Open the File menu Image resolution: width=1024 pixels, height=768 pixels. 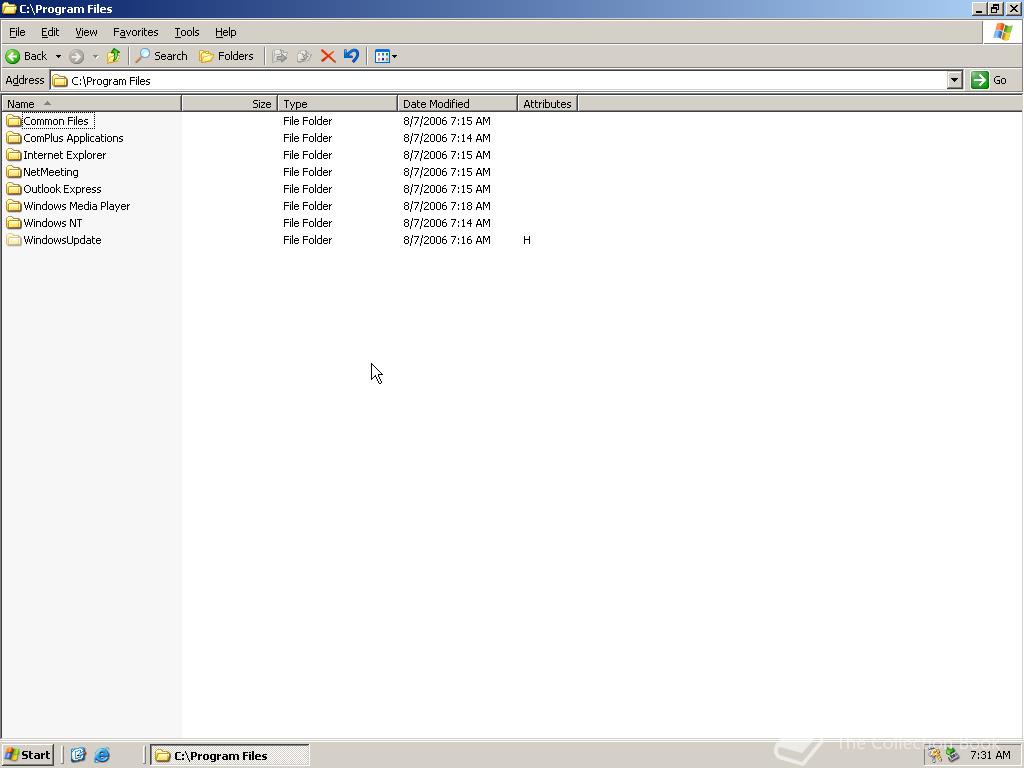tap(17, 32)
